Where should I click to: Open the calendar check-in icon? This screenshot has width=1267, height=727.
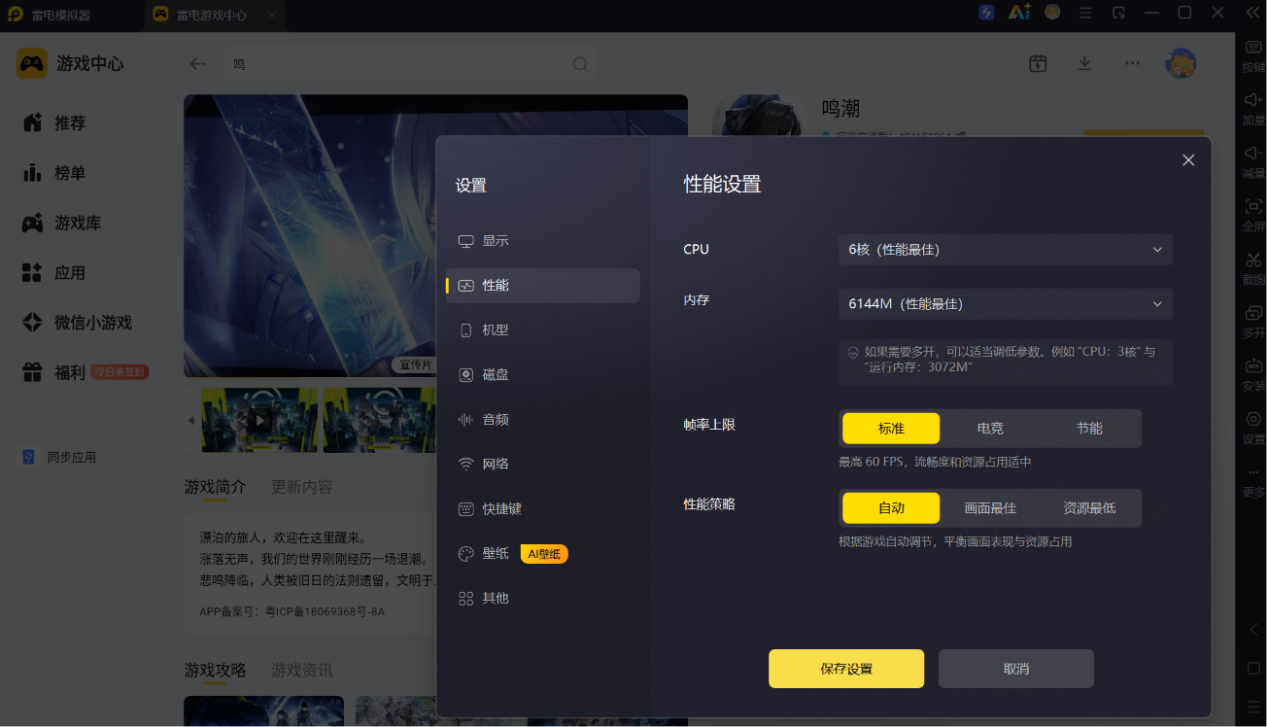[x=1038, y=63]
